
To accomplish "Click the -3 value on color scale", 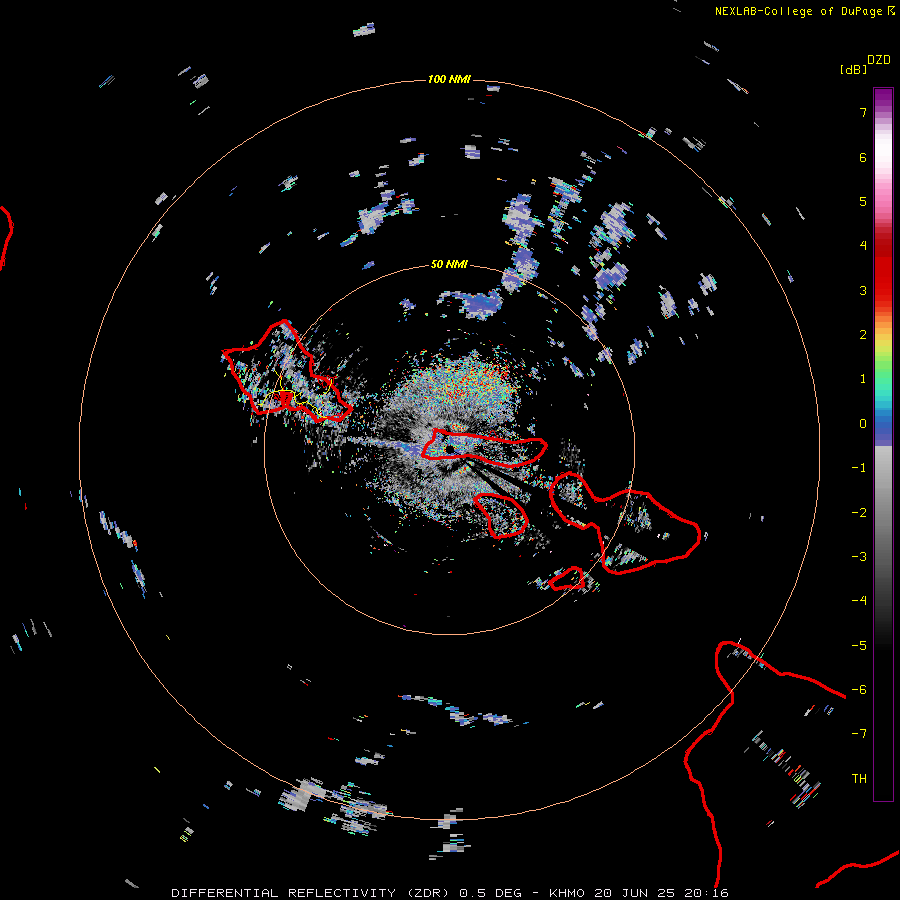I will pyautogui.click(x=859, y=557).
